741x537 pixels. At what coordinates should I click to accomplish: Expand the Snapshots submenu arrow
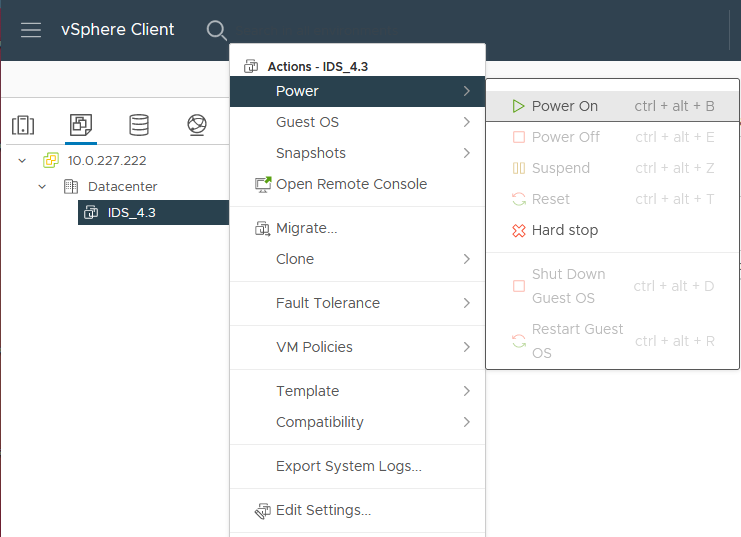tap(466, 153)
